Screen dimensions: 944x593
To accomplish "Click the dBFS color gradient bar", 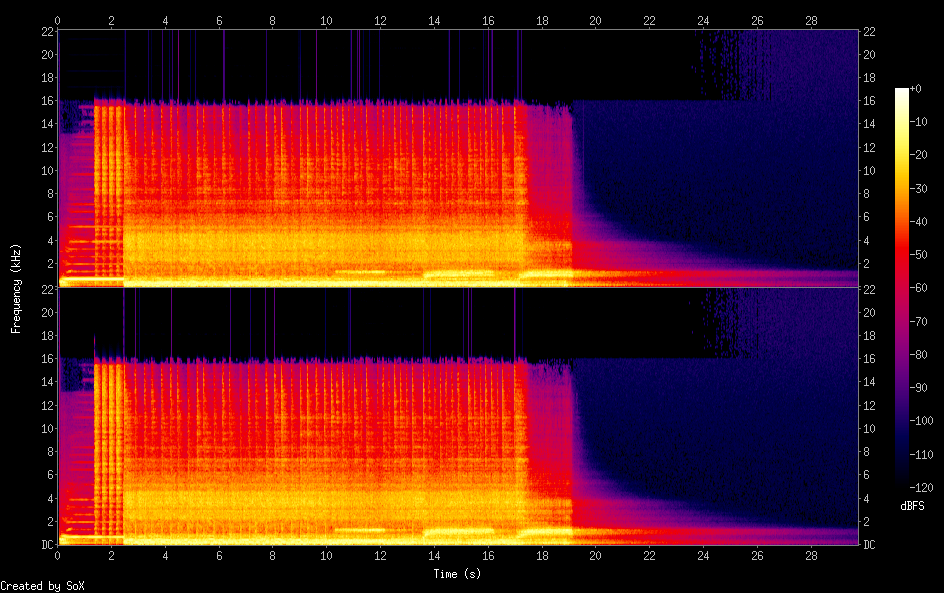I will pyautogui.click(x=901, y=288).
